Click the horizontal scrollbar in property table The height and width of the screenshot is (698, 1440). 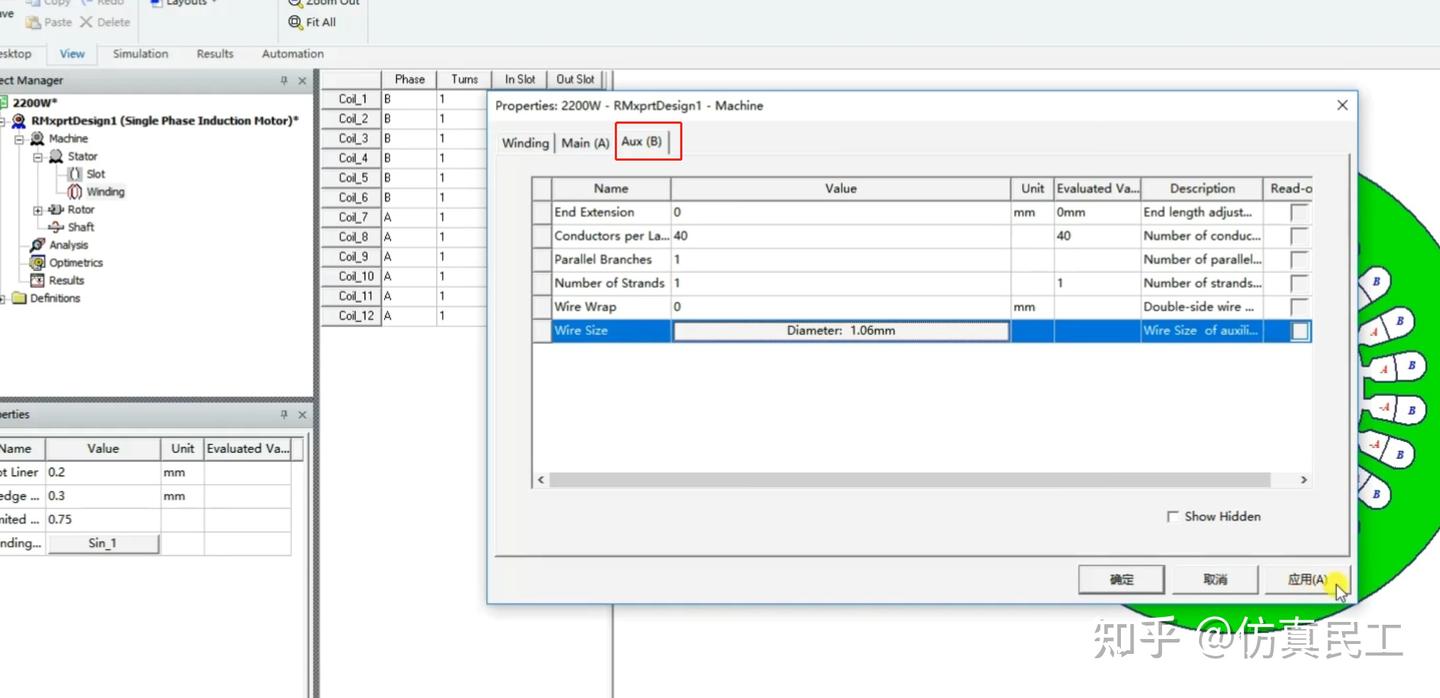pyautogui.click(x=910, y=480)
